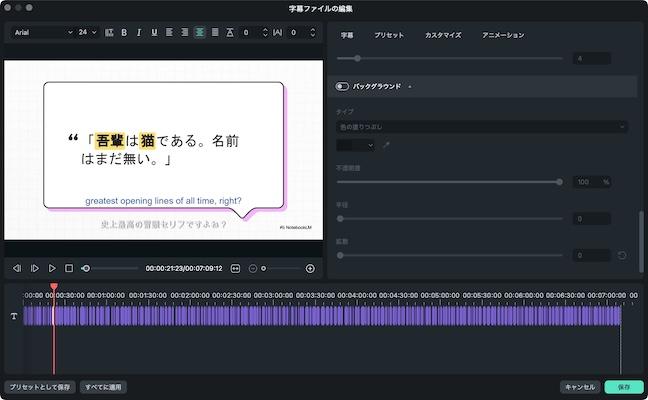Click the green 保存 button
This screenshot has width=648, height=400.
pyautogui.click(x=624, y=387)
